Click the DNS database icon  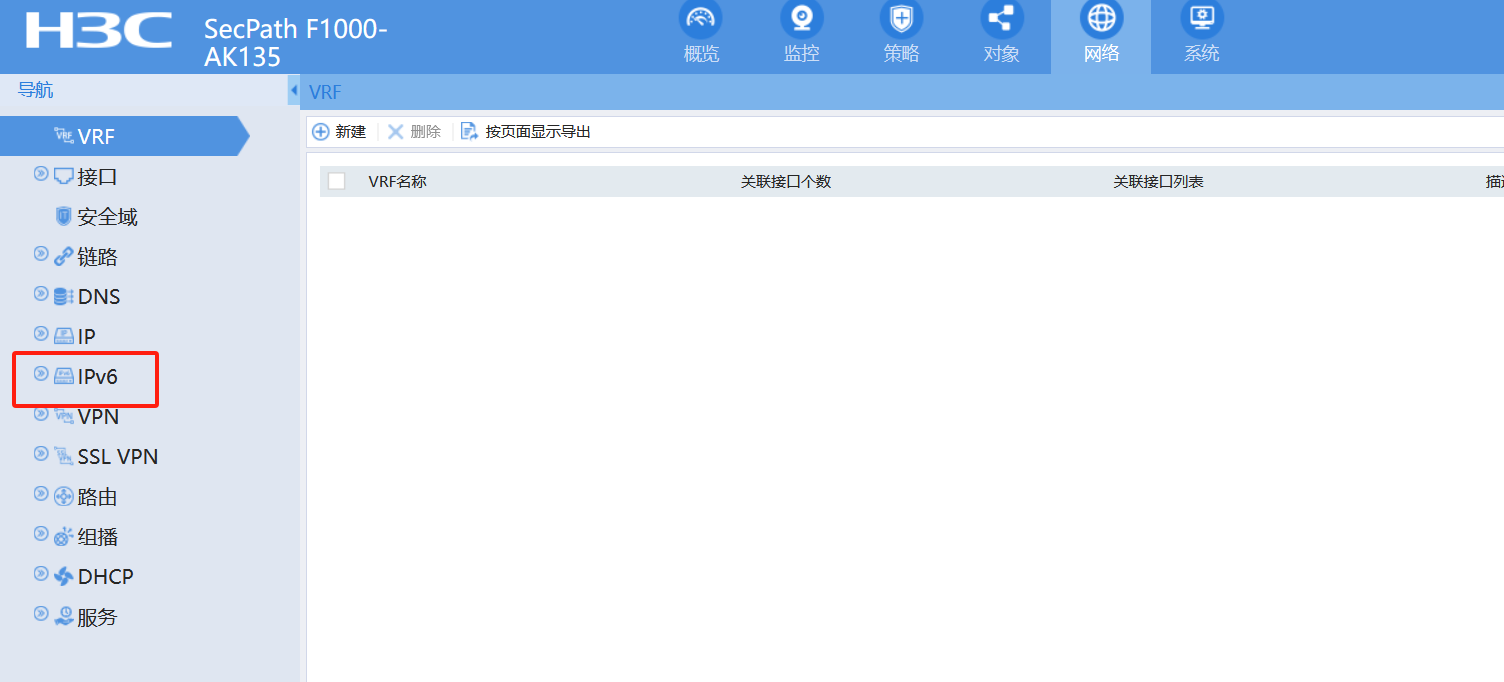pyautogui.click(x=63, y=297)
